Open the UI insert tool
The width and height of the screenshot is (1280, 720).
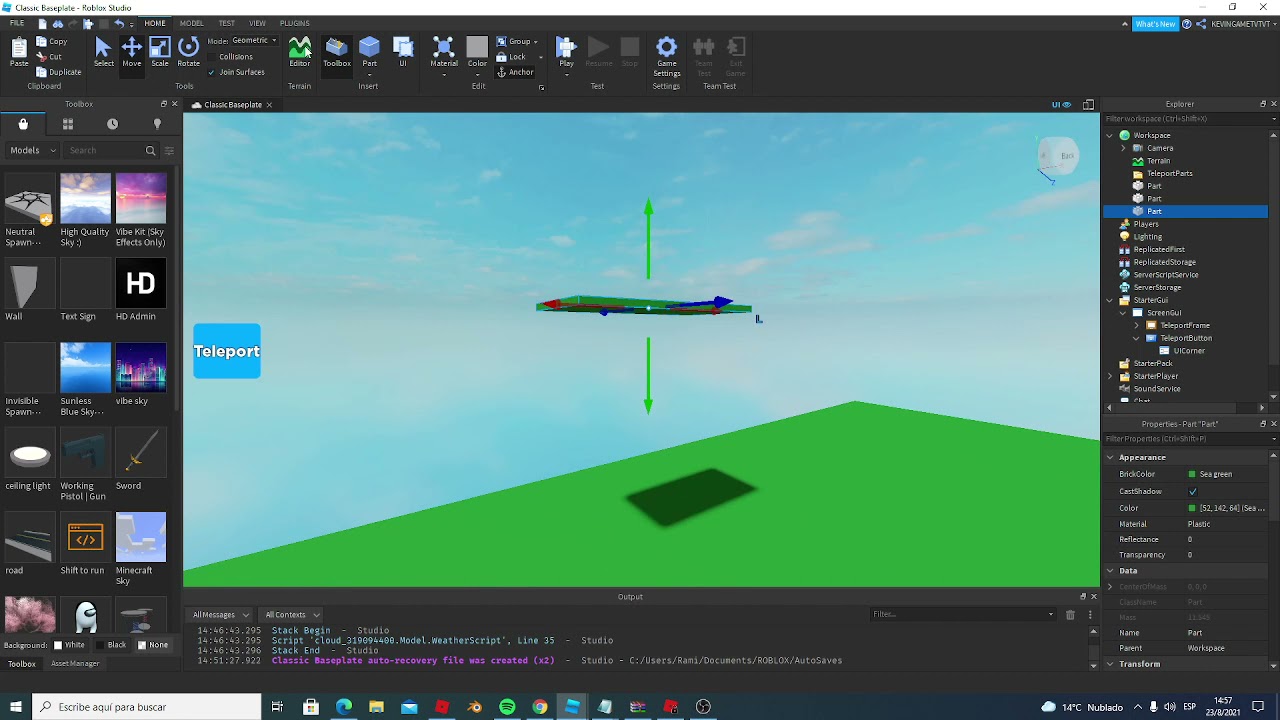403,52
